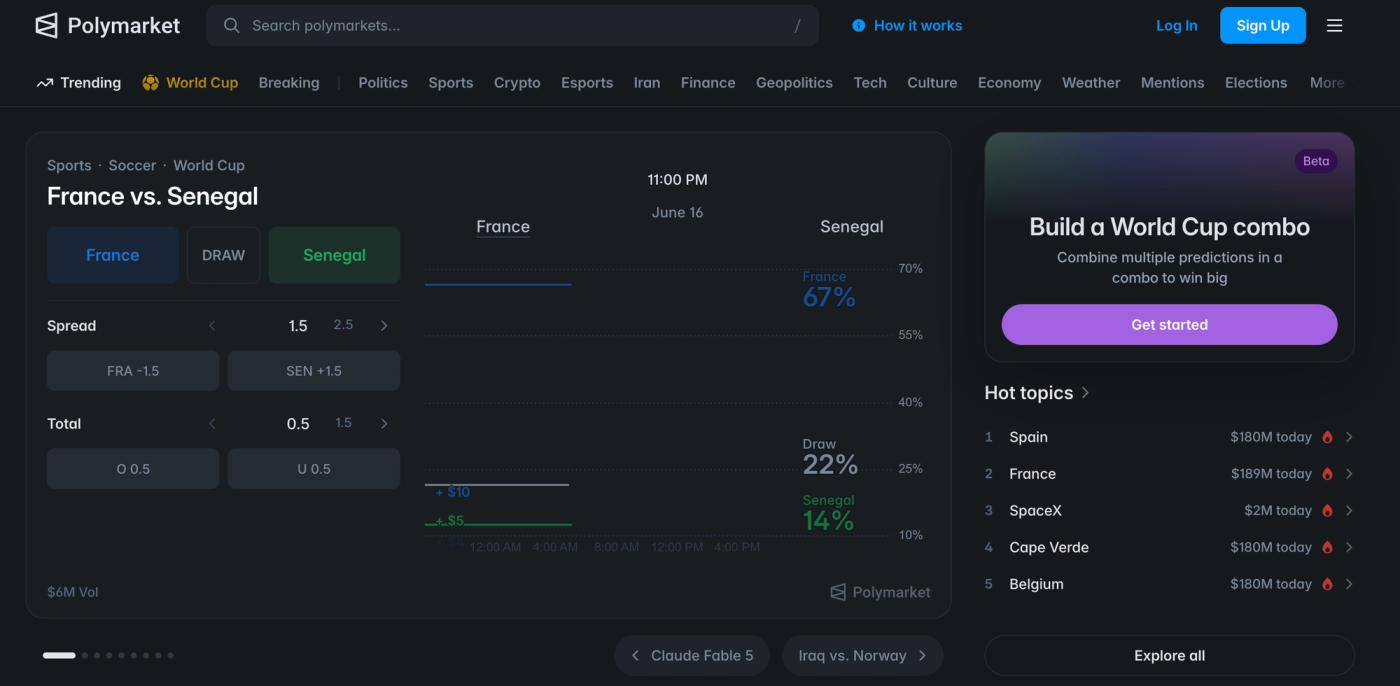1400x686 pixels.
Task: Click the More categories item
Action: click(1327, 83)
